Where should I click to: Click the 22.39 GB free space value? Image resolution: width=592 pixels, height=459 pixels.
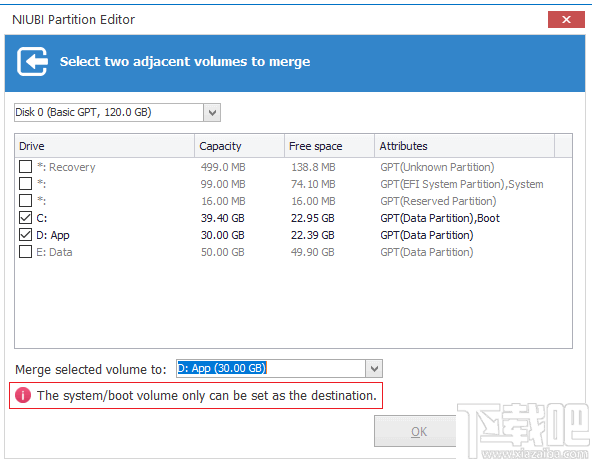(313, 235)
